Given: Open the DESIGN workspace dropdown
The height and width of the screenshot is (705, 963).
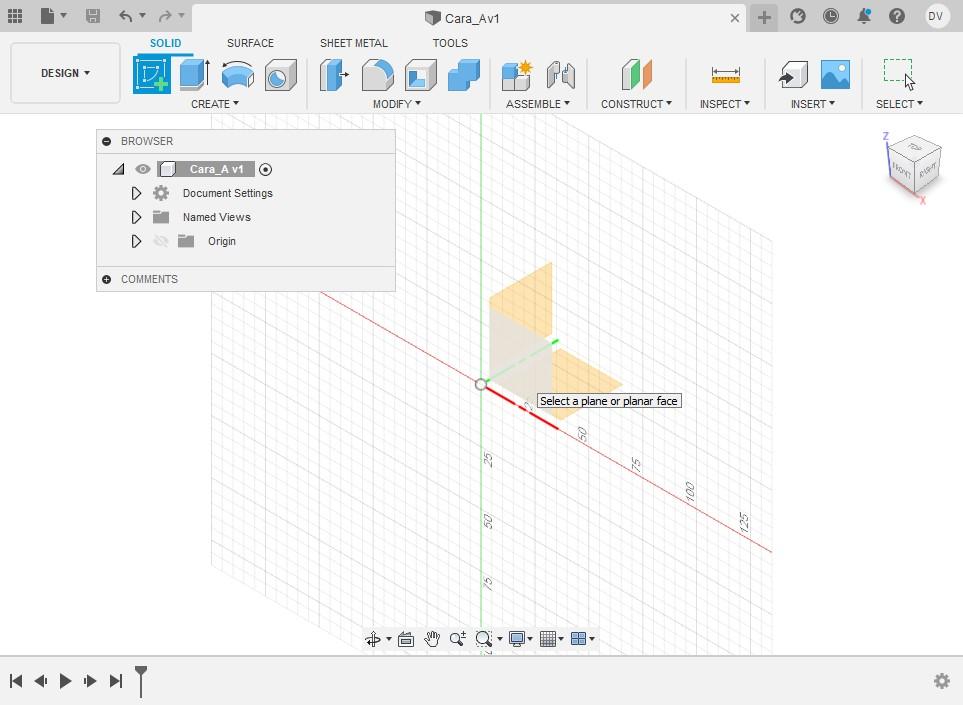Looking at the screenshot, I should (65, 73).
